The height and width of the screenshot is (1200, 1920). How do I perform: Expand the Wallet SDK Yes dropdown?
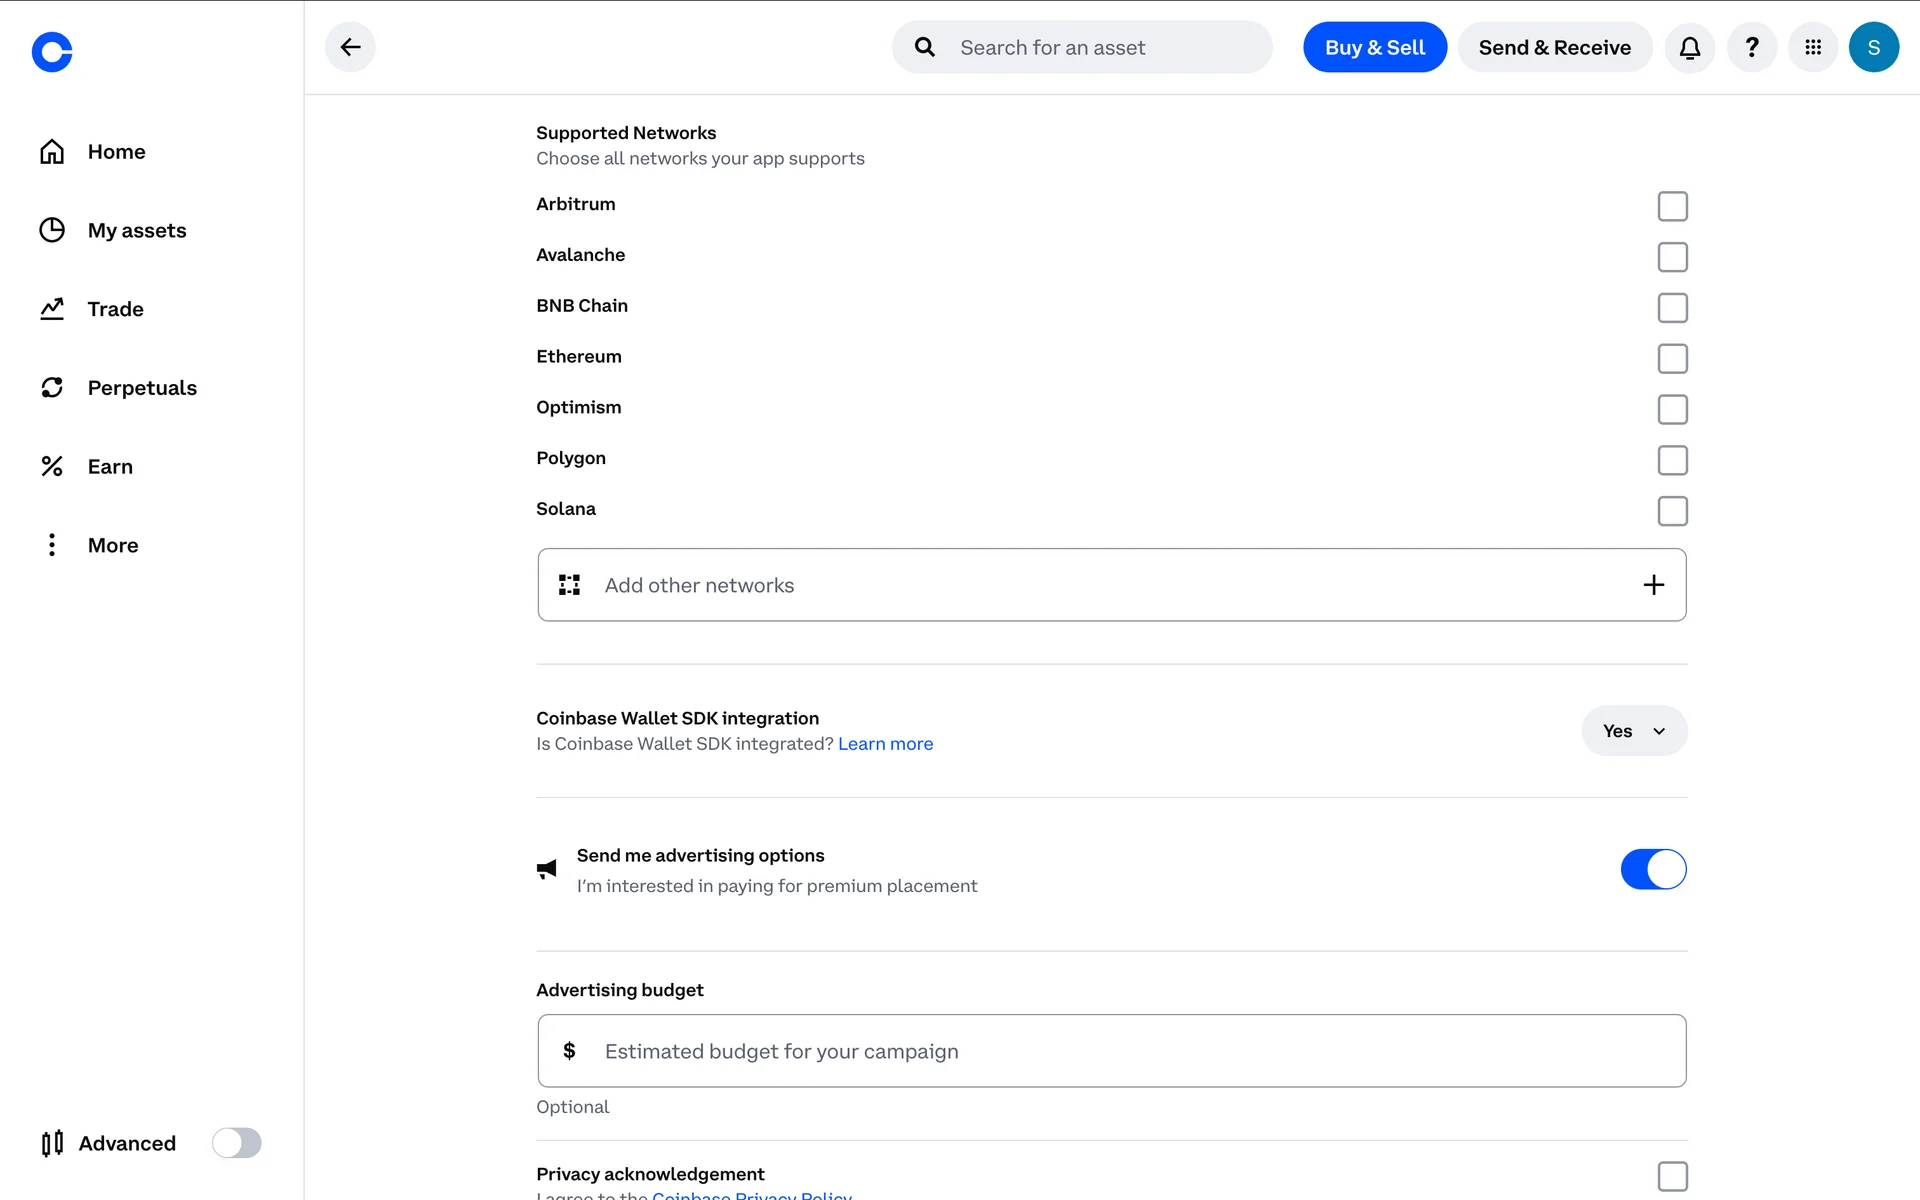coord(1634,731)
